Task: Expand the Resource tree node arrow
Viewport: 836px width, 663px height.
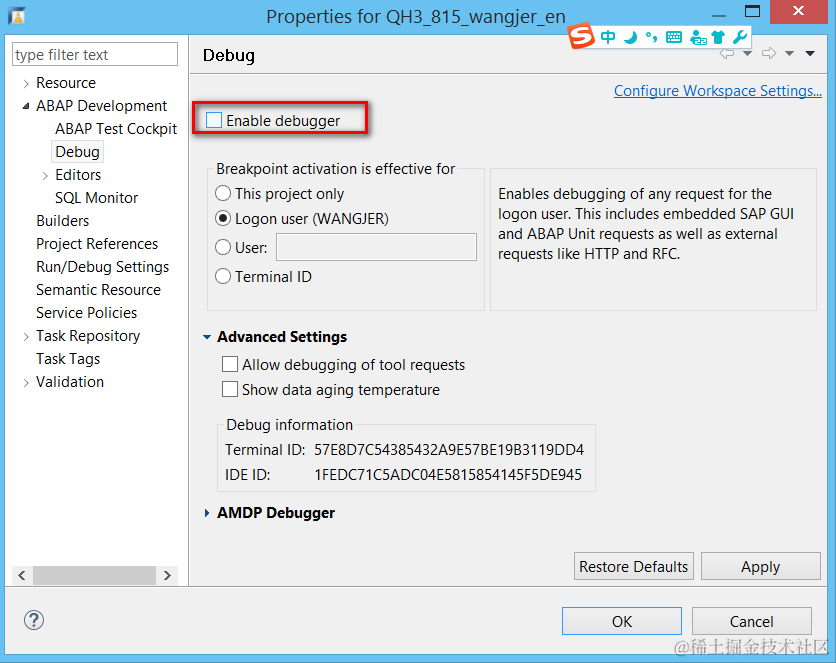Action: point(26,84)
